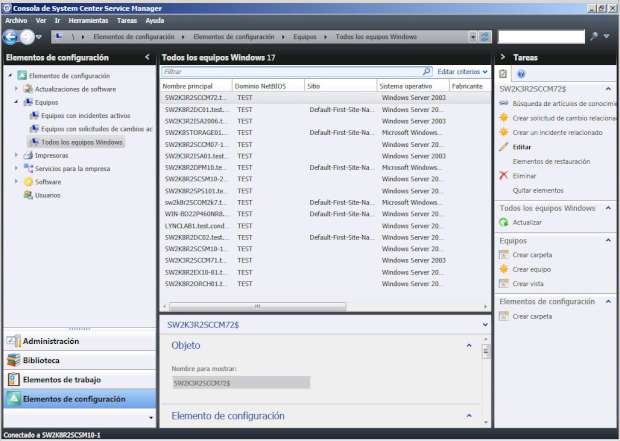Open the Biblioteca workspace

tap(41, 360)
